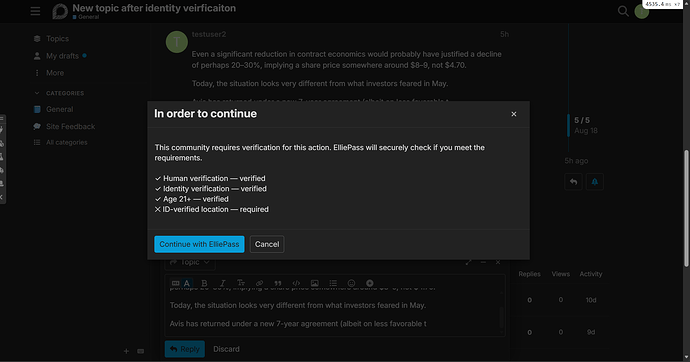Toggle composer fullscreen expand icon
The width and height of the screenshot is (690, 362).
pos(469,262)
